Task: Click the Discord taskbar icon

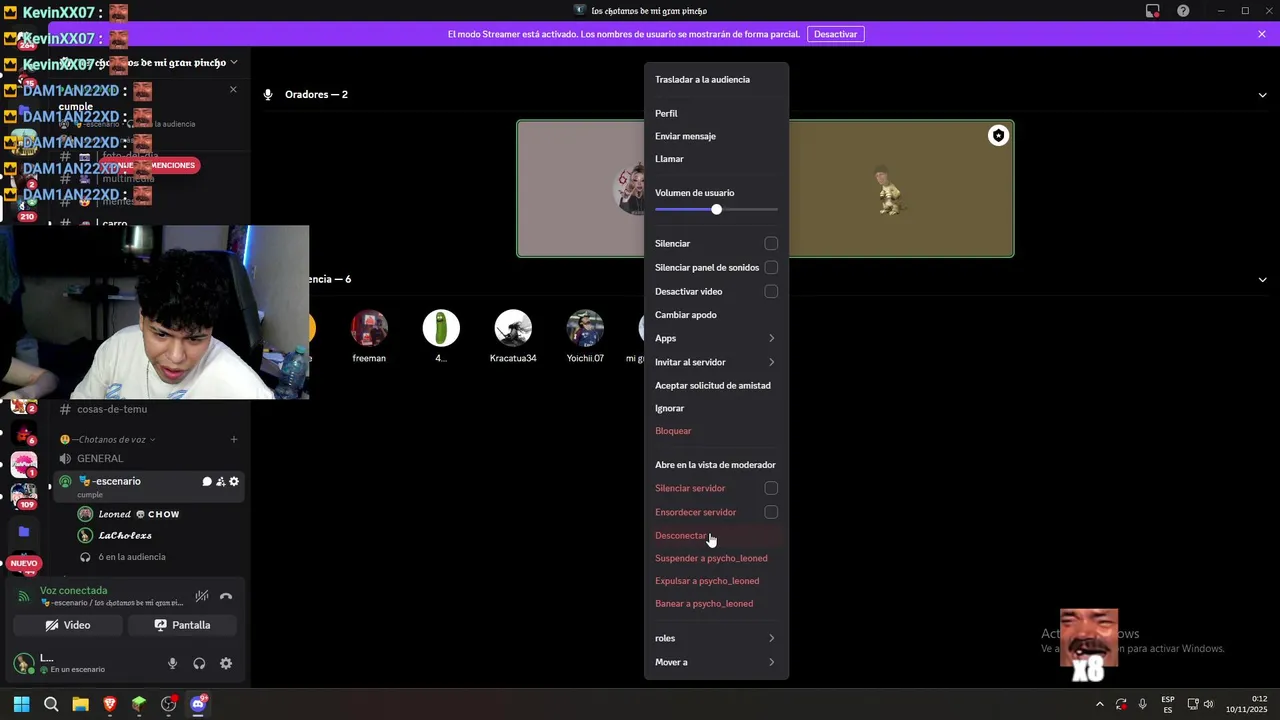Action: coord(198,704)
